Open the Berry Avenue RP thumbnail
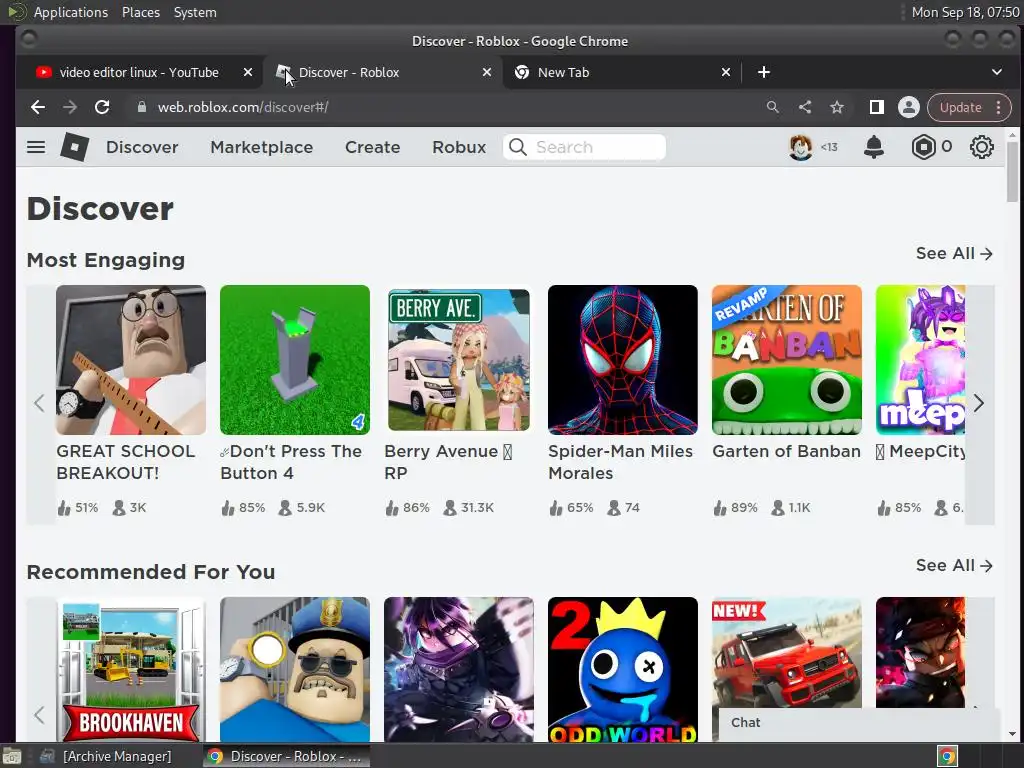This screenshot has height=768, width=1024. pos(458,360)
